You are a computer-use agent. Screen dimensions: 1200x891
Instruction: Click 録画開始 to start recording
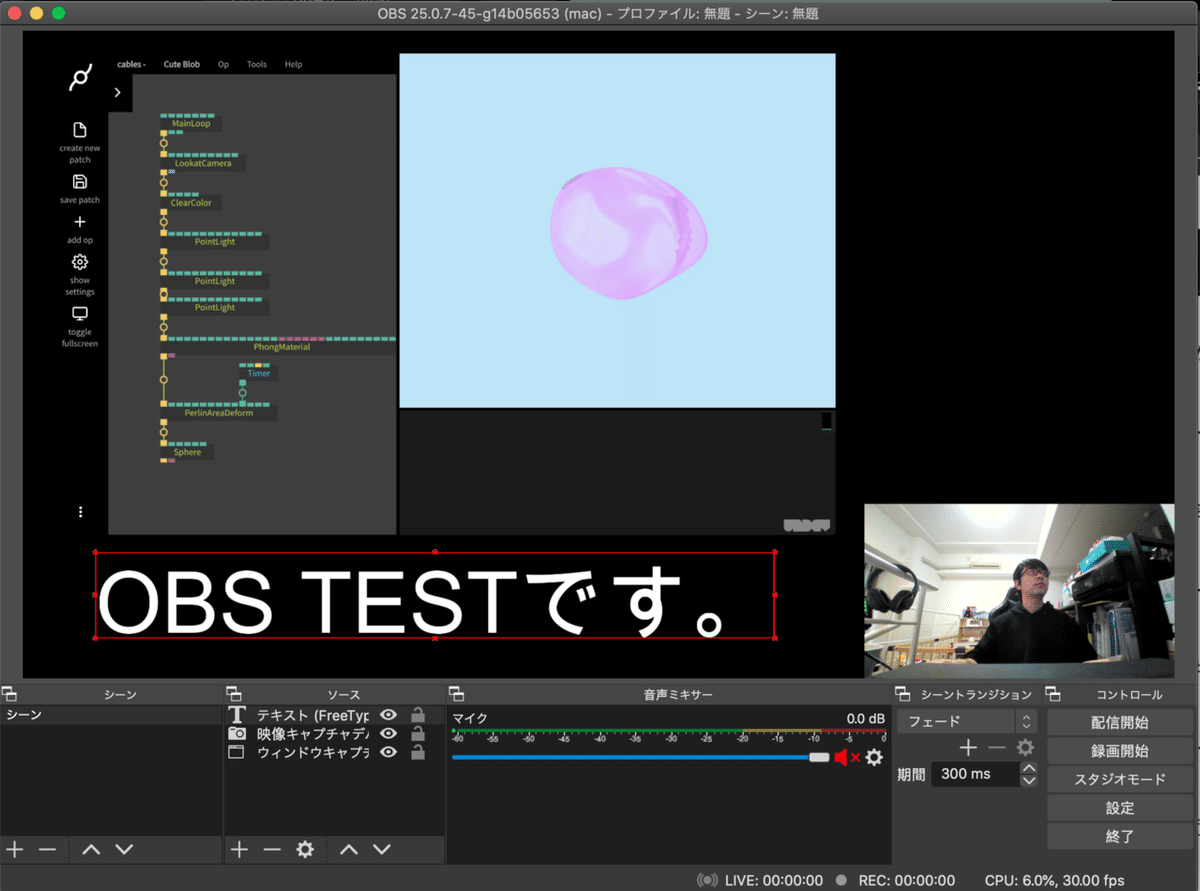coord(1120,750)
